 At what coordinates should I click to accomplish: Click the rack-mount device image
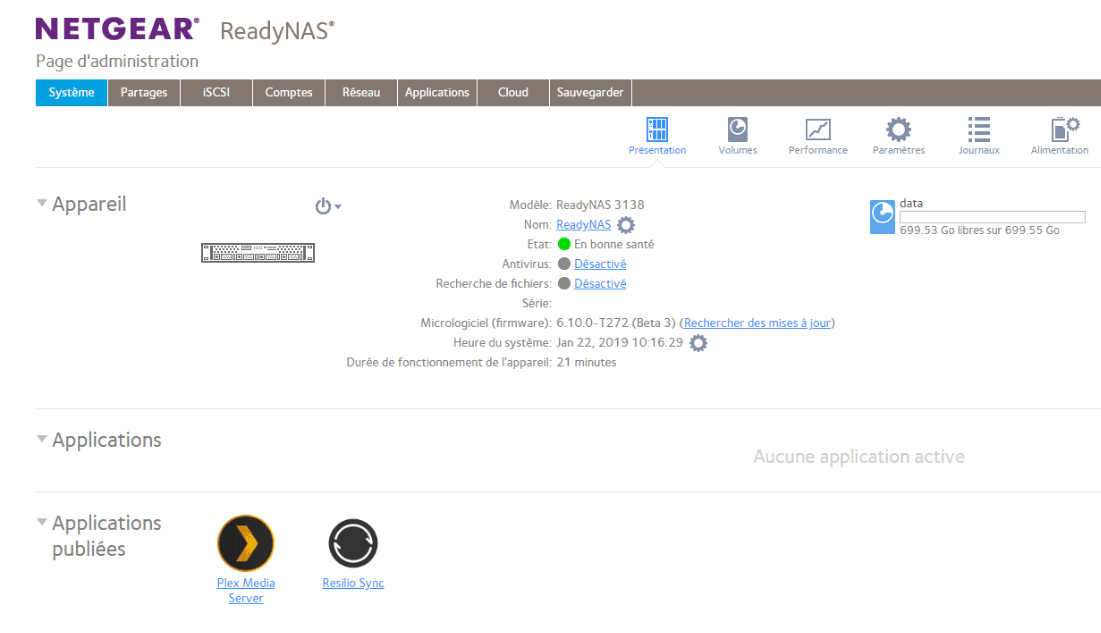[258, 252]
